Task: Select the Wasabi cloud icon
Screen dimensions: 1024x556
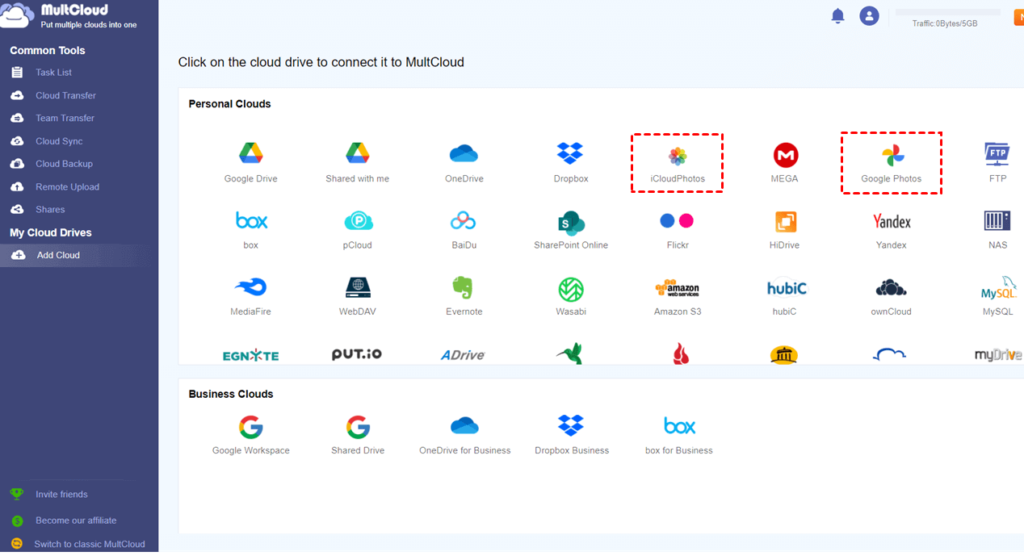Action: pos(571,289)
